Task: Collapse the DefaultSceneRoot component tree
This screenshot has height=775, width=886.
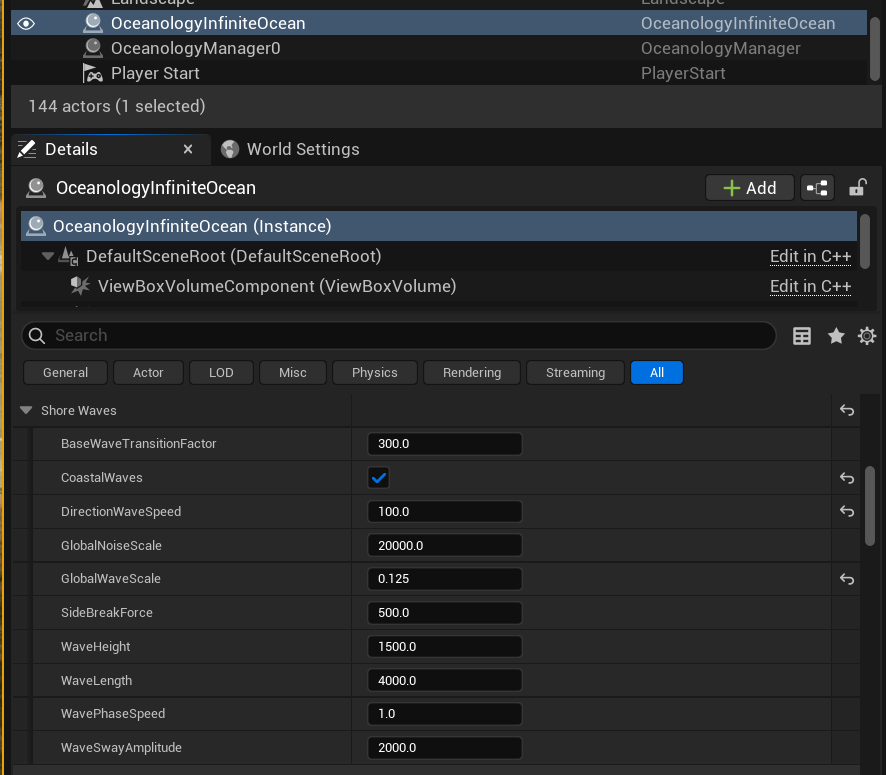Action: (46, 255)
